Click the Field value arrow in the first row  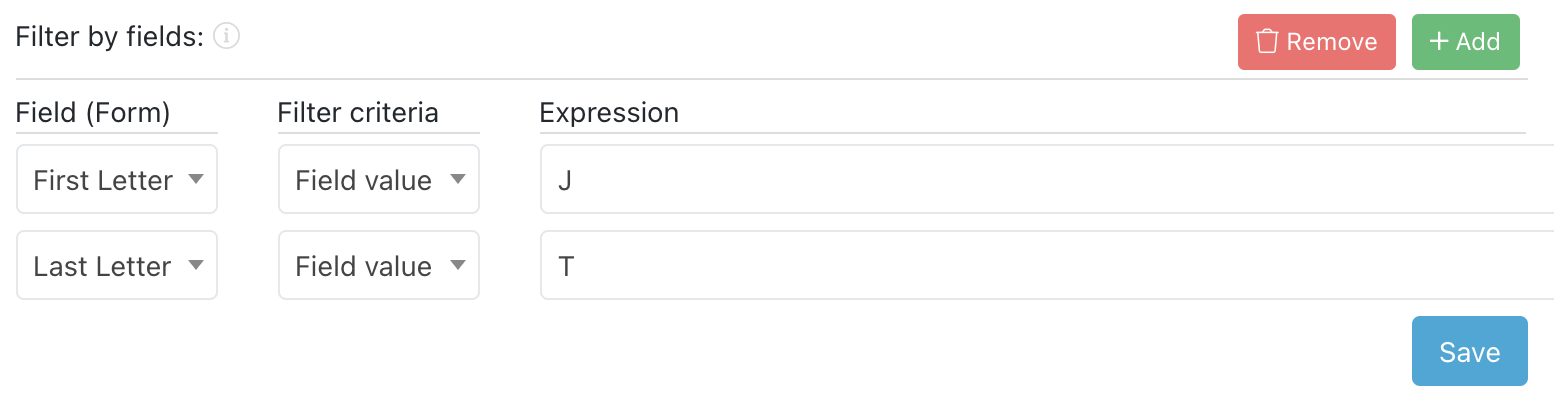pos(458,179)
